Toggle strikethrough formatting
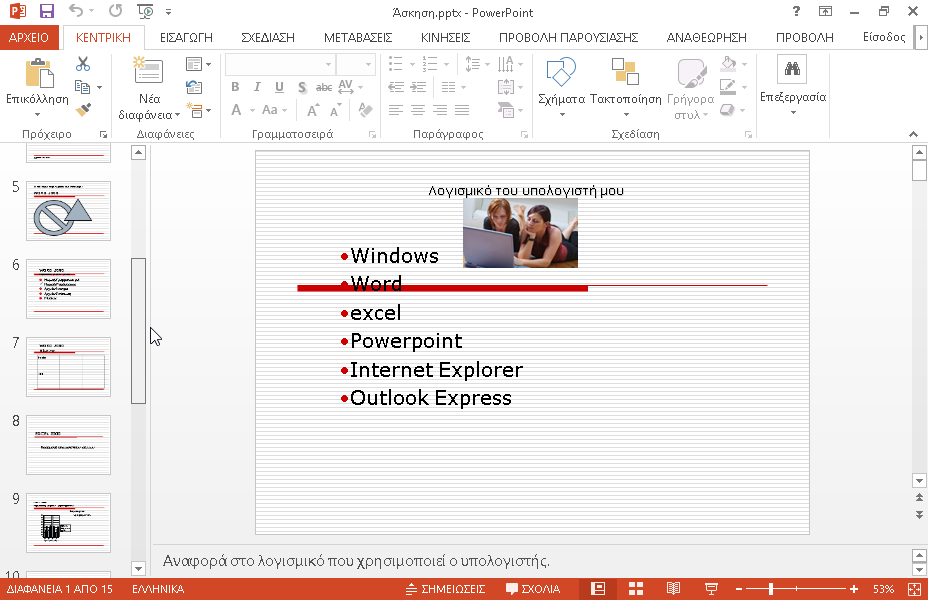Image resolution: width=928 pixels, height=600 pixels. (324, 88)
